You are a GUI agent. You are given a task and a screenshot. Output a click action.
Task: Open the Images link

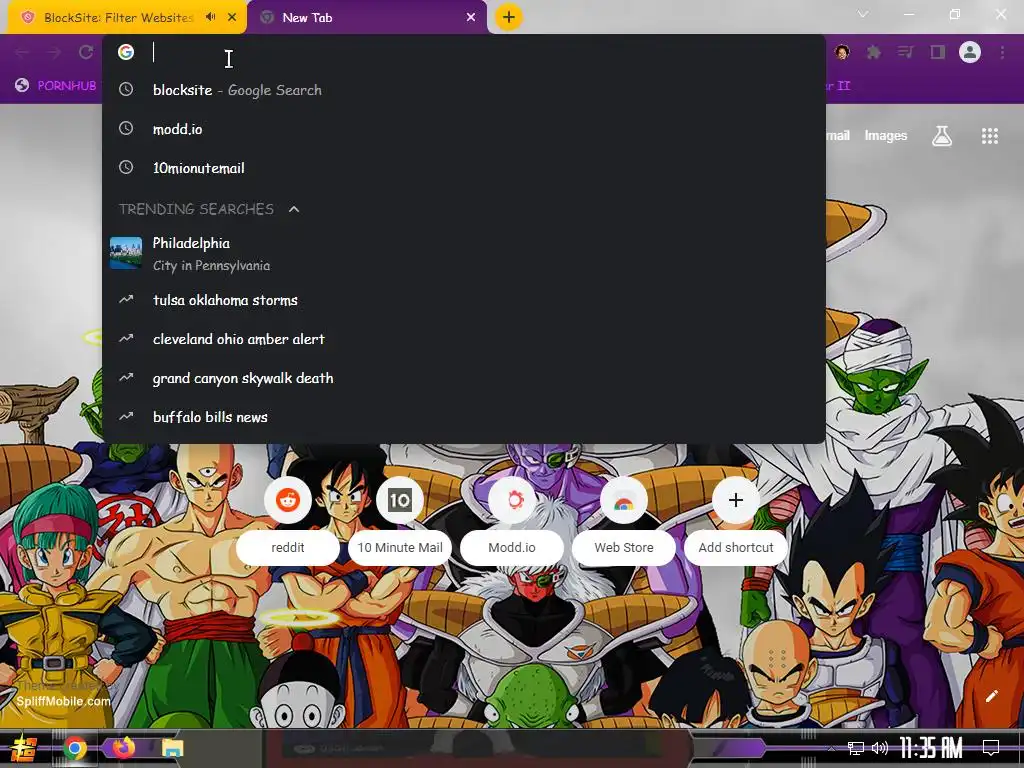point(886,136)
